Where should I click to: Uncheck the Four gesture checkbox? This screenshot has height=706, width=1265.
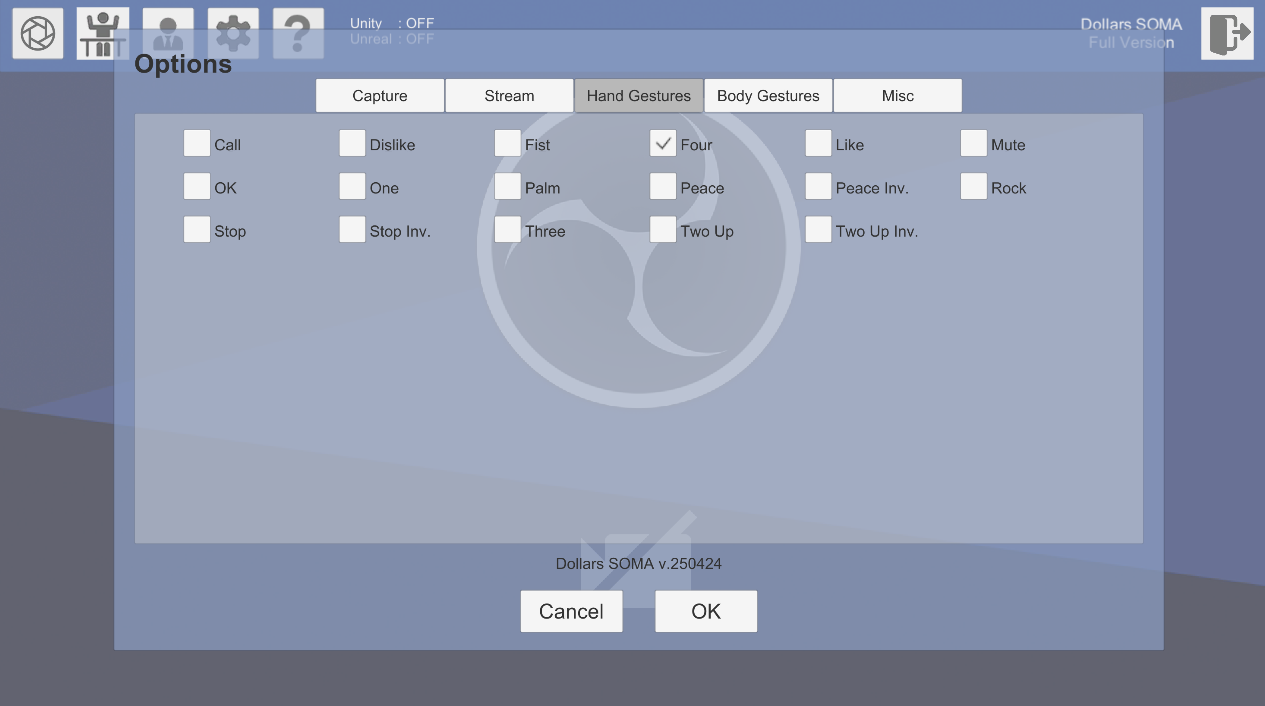pos(663,144)
